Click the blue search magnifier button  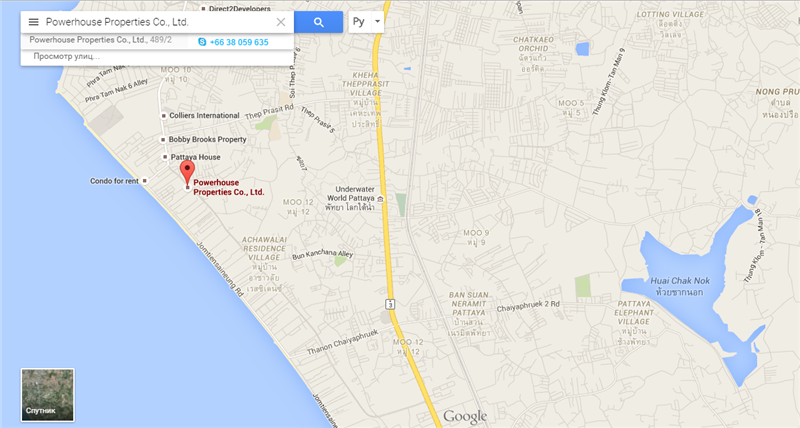pos(318,22)
